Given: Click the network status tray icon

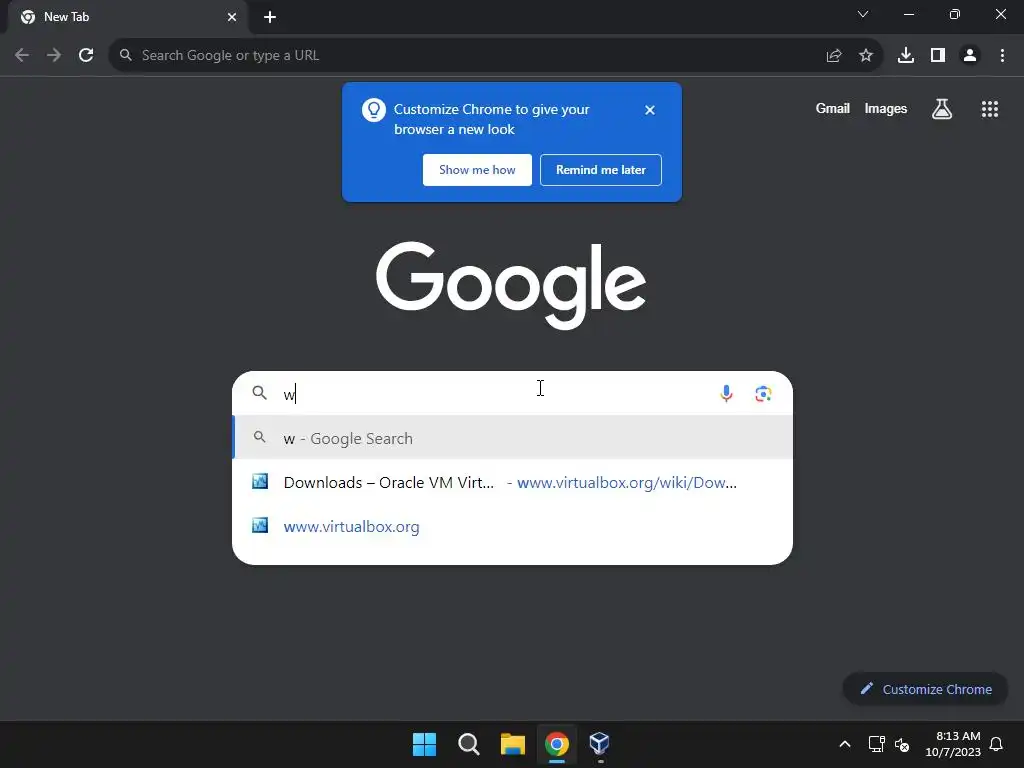Looking at the screenshot, I should [876, 744].
